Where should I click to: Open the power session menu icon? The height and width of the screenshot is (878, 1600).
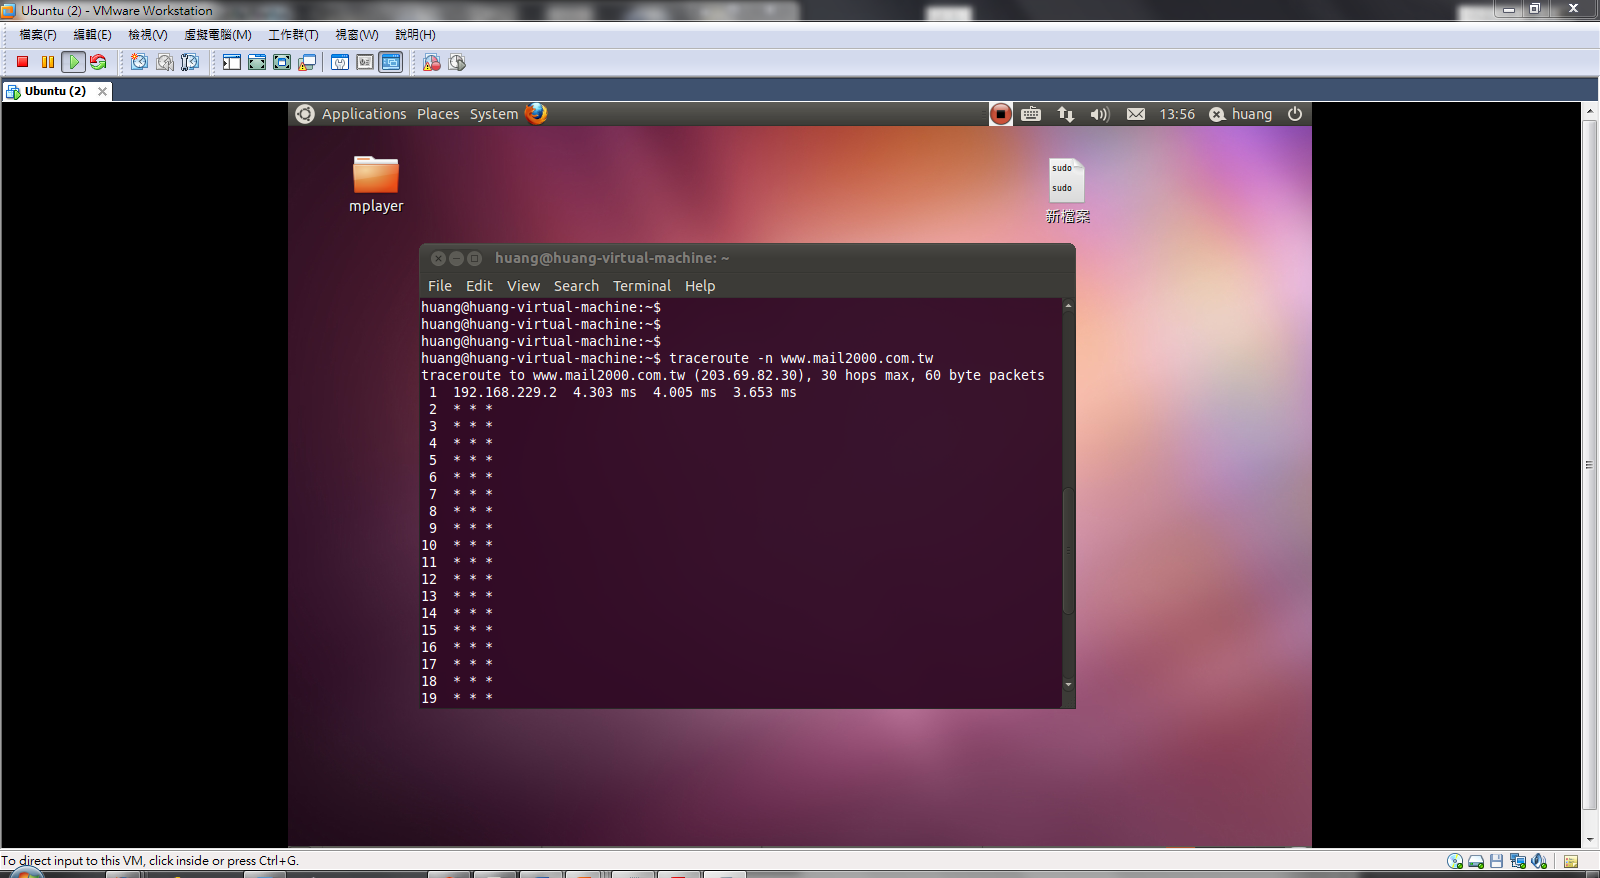click(x=1295, y=114)
